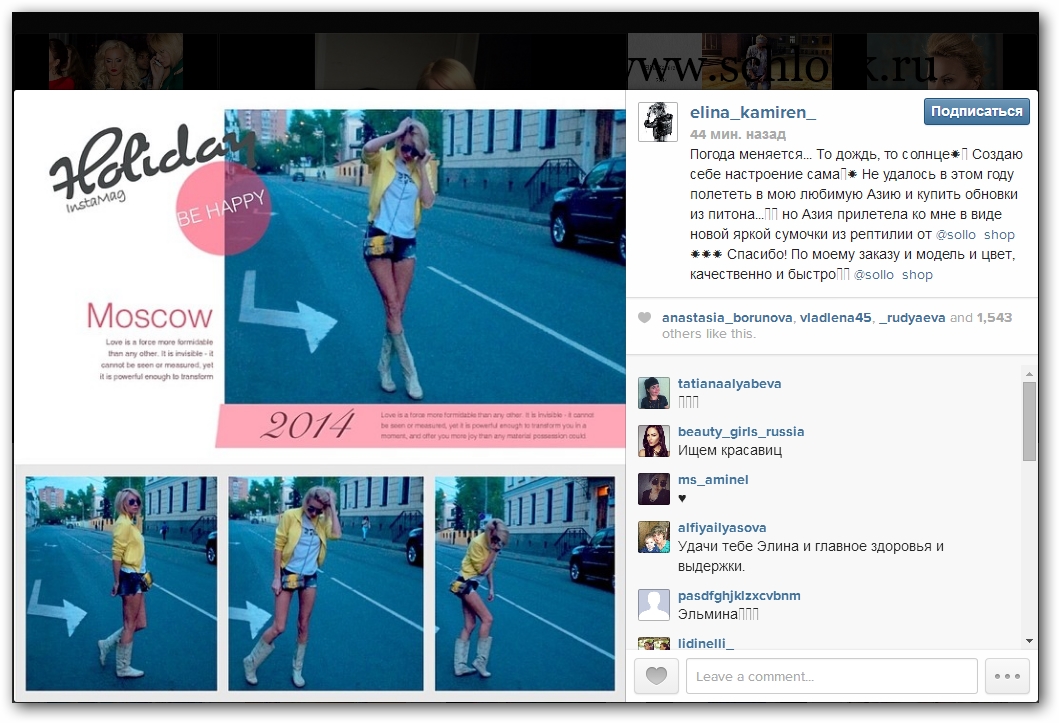1059x723 pixels.
Task: Click alfiyailyasova's avatar picture
Action: [x=654, y=537]
